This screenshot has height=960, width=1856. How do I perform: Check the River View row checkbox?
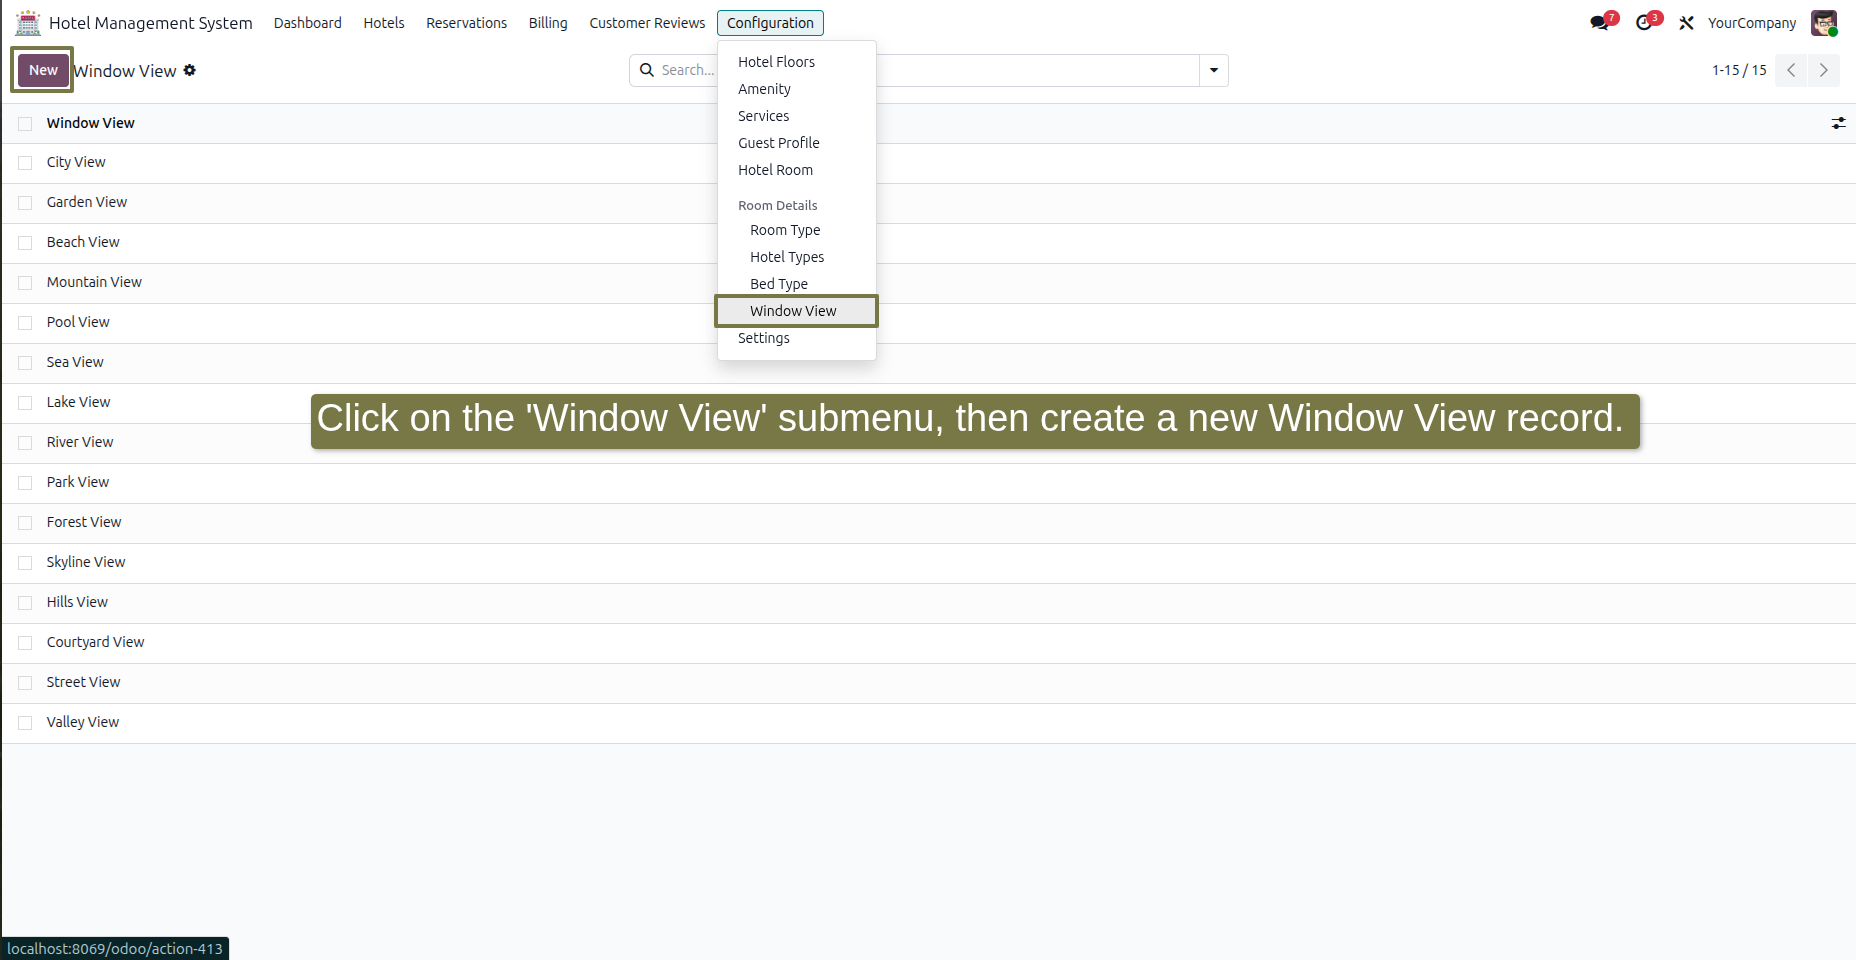click(25, 443)
